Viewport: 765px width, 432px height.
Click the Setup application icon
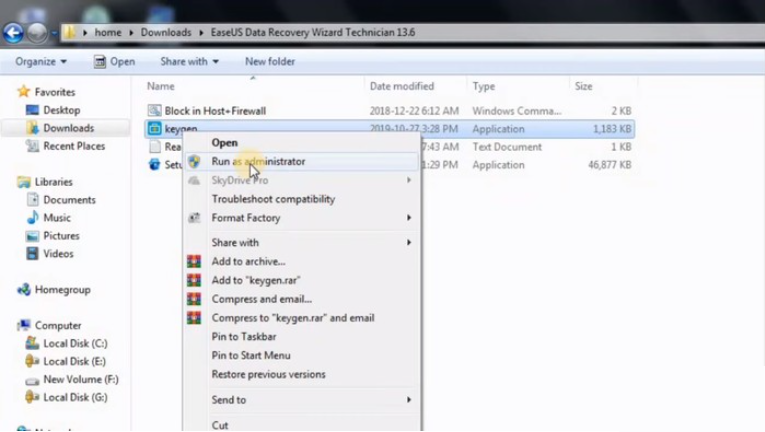[x=154, y=165]
